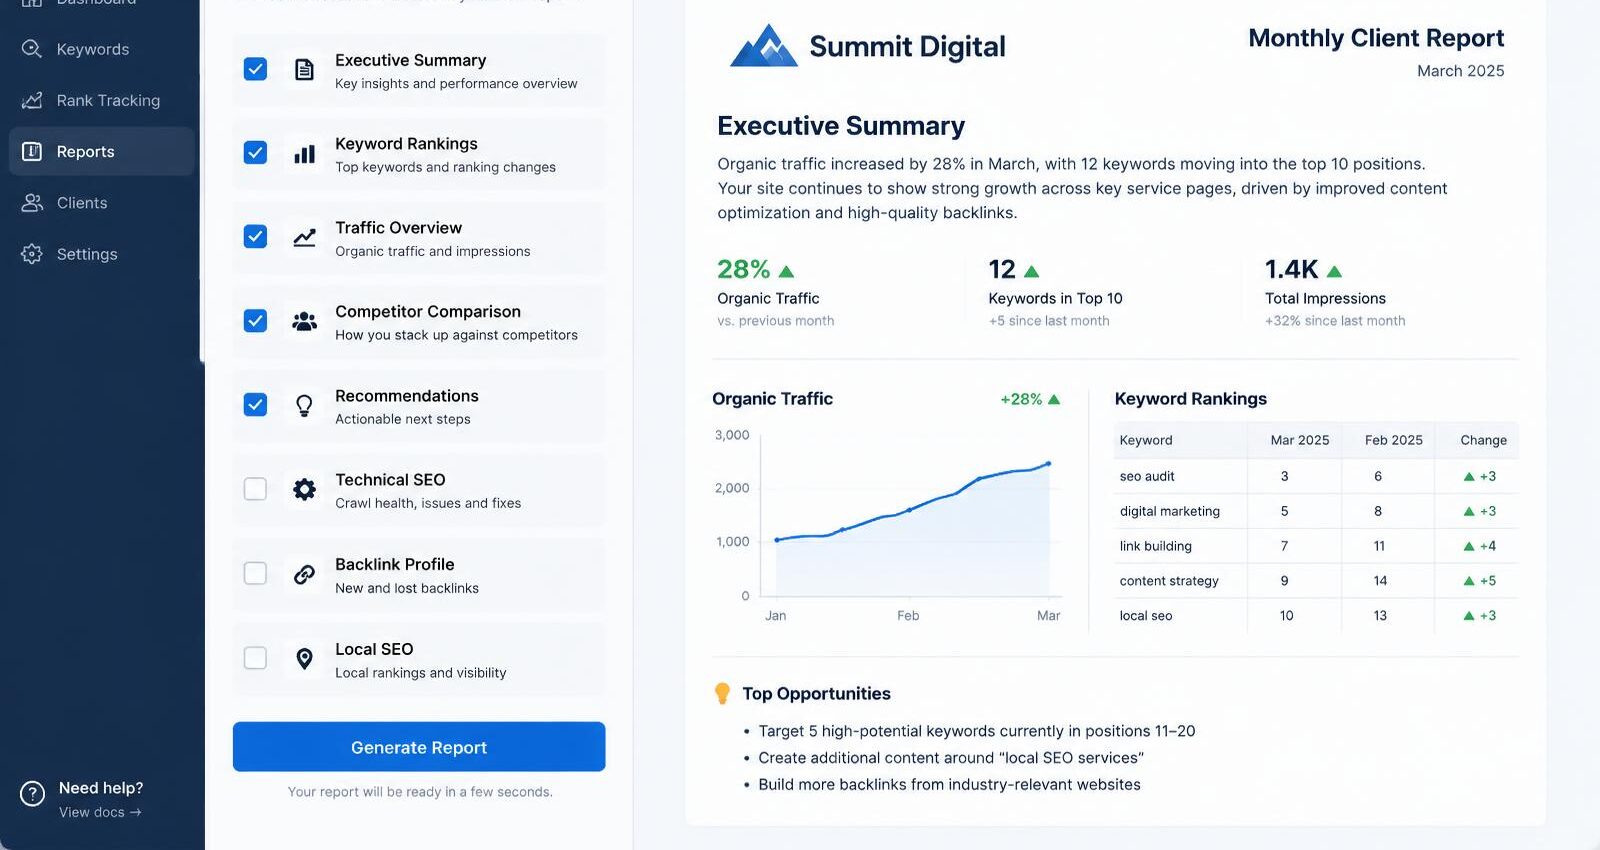Screen dimensions: 1600x850
Task: Click the Rank Tracking chart icon
Action: pos(32,100)
